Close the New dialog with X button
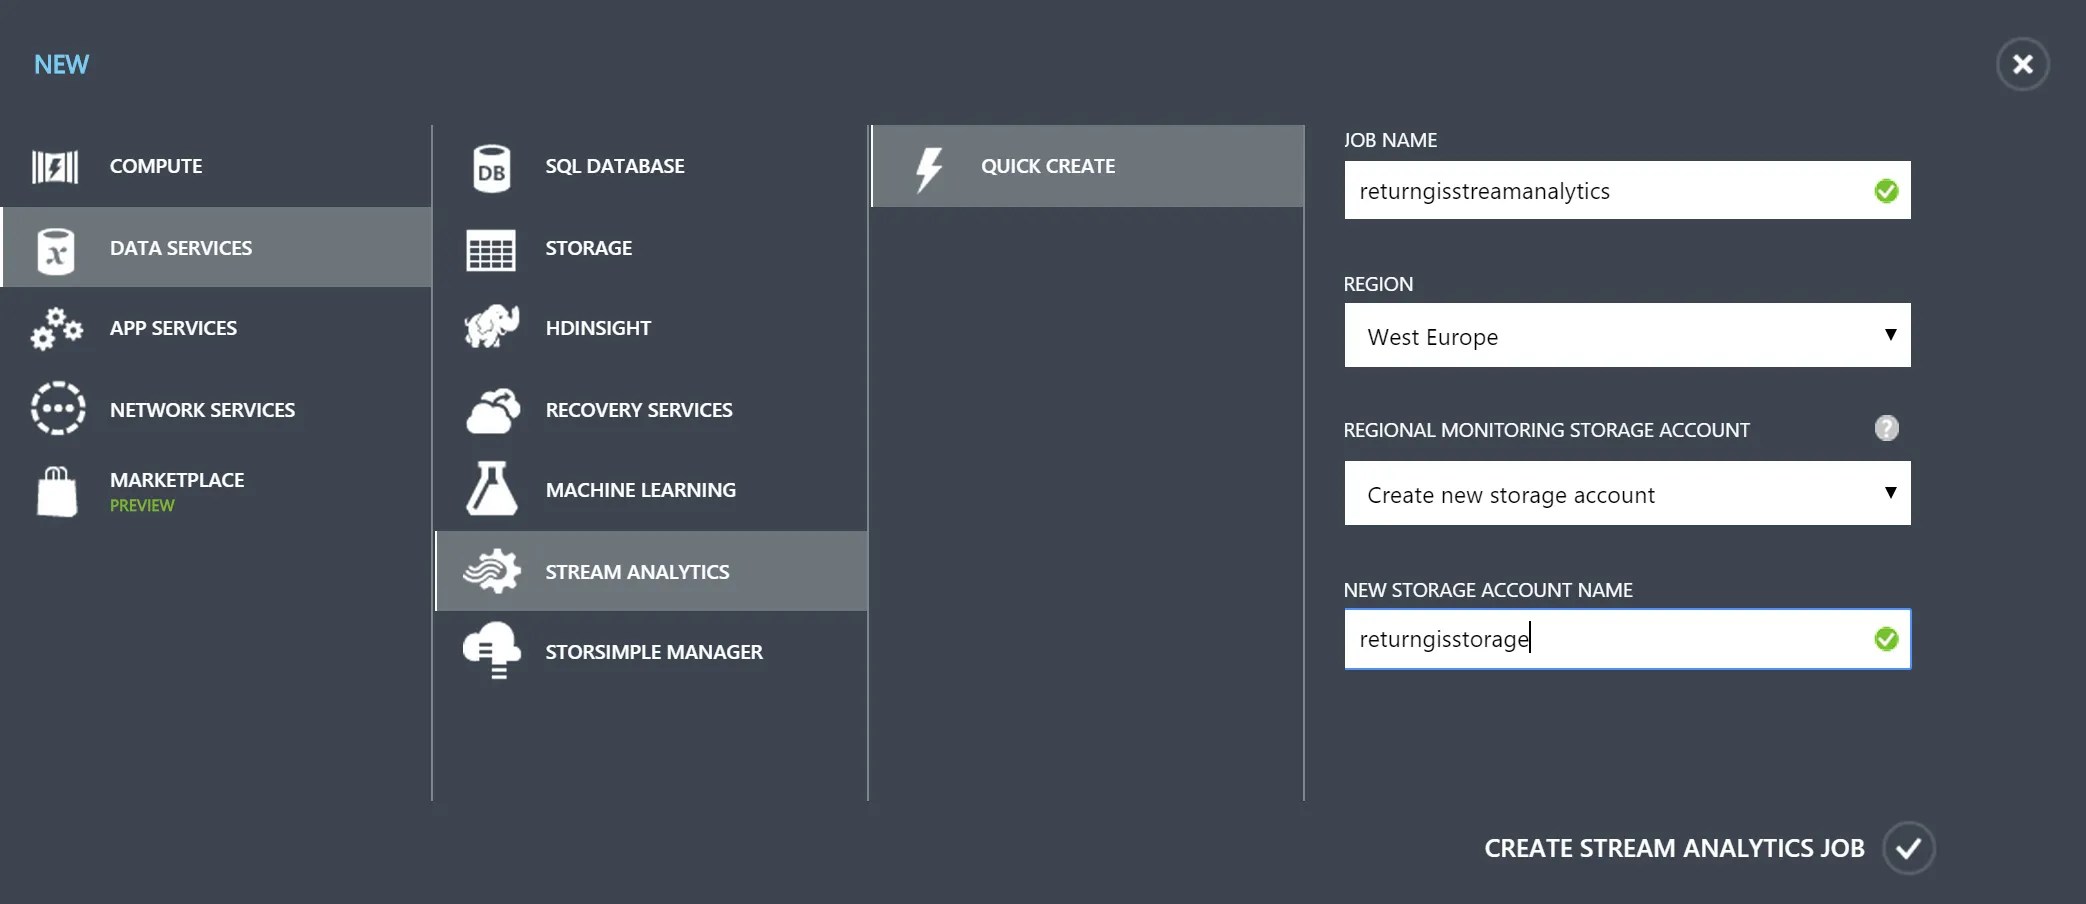Image resolution: width=2086 pixels, height=904 pixels. point(2022,65)
